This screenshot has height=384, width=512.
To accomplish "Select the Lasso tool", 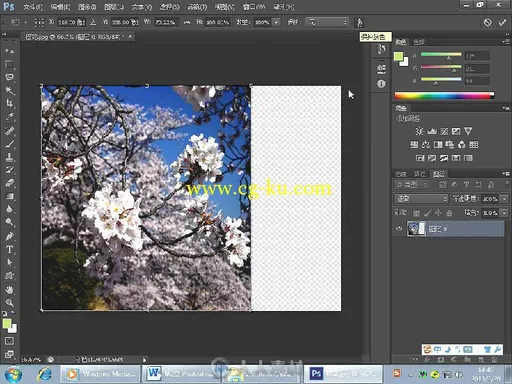I will tap(9, 77).
